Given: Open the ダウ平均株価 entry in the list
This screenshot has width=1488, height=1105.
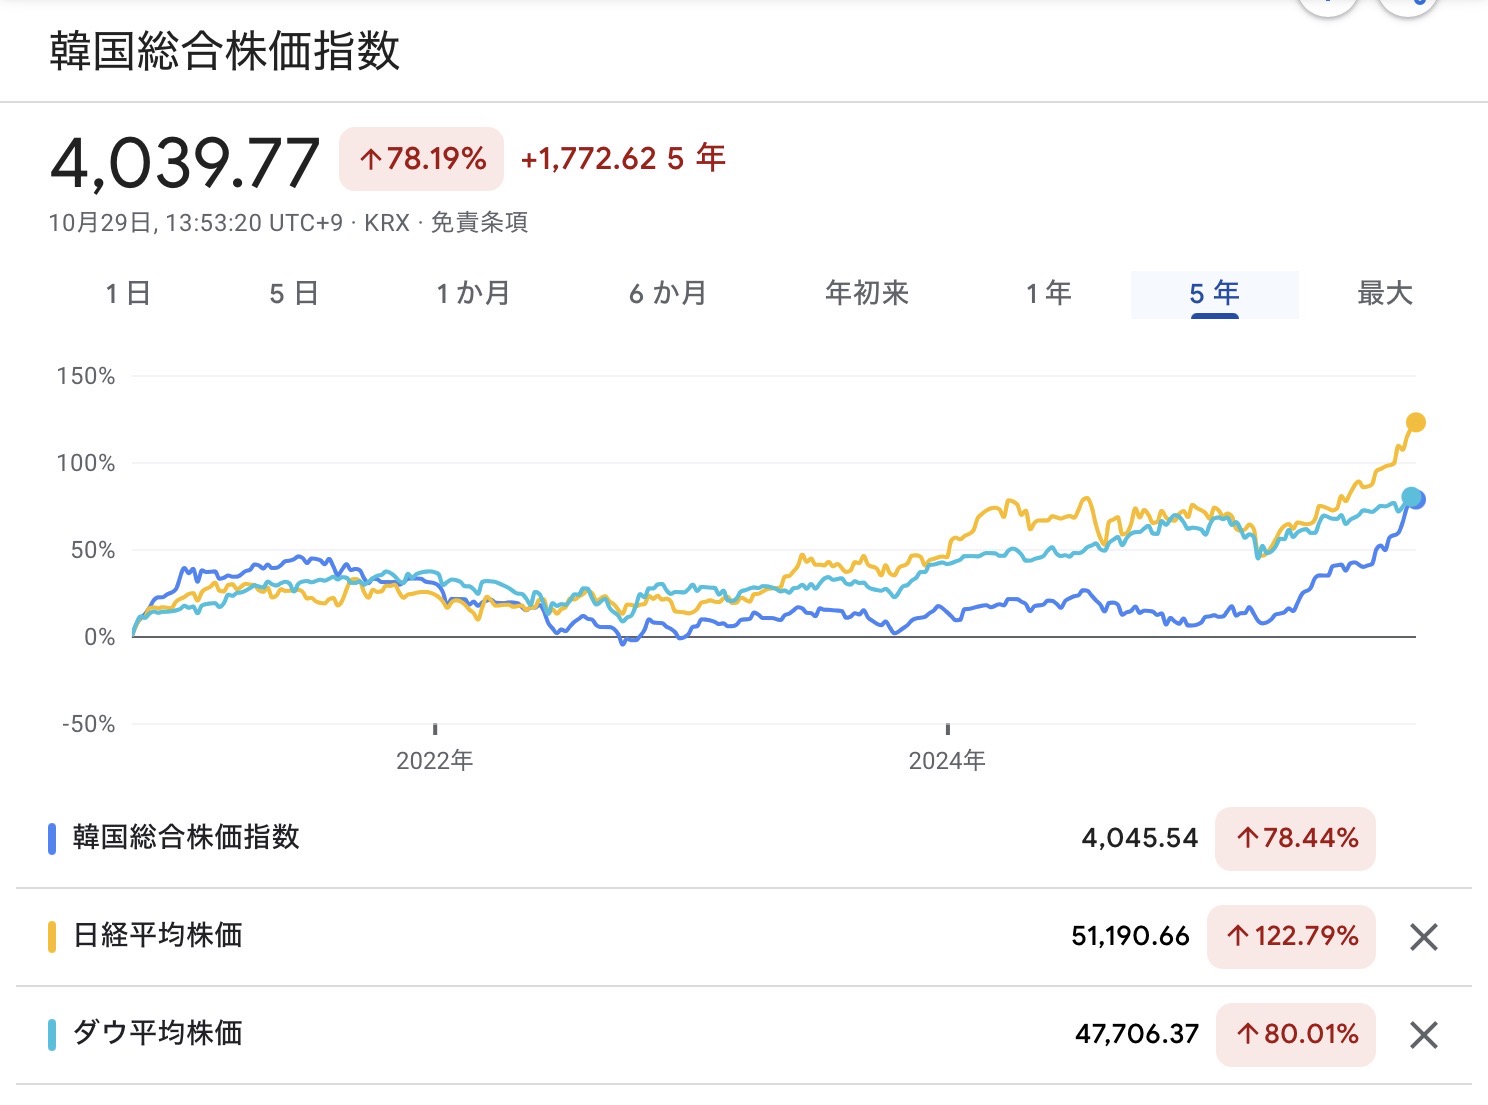Looking at the screenshot, I should point(158,1033).
